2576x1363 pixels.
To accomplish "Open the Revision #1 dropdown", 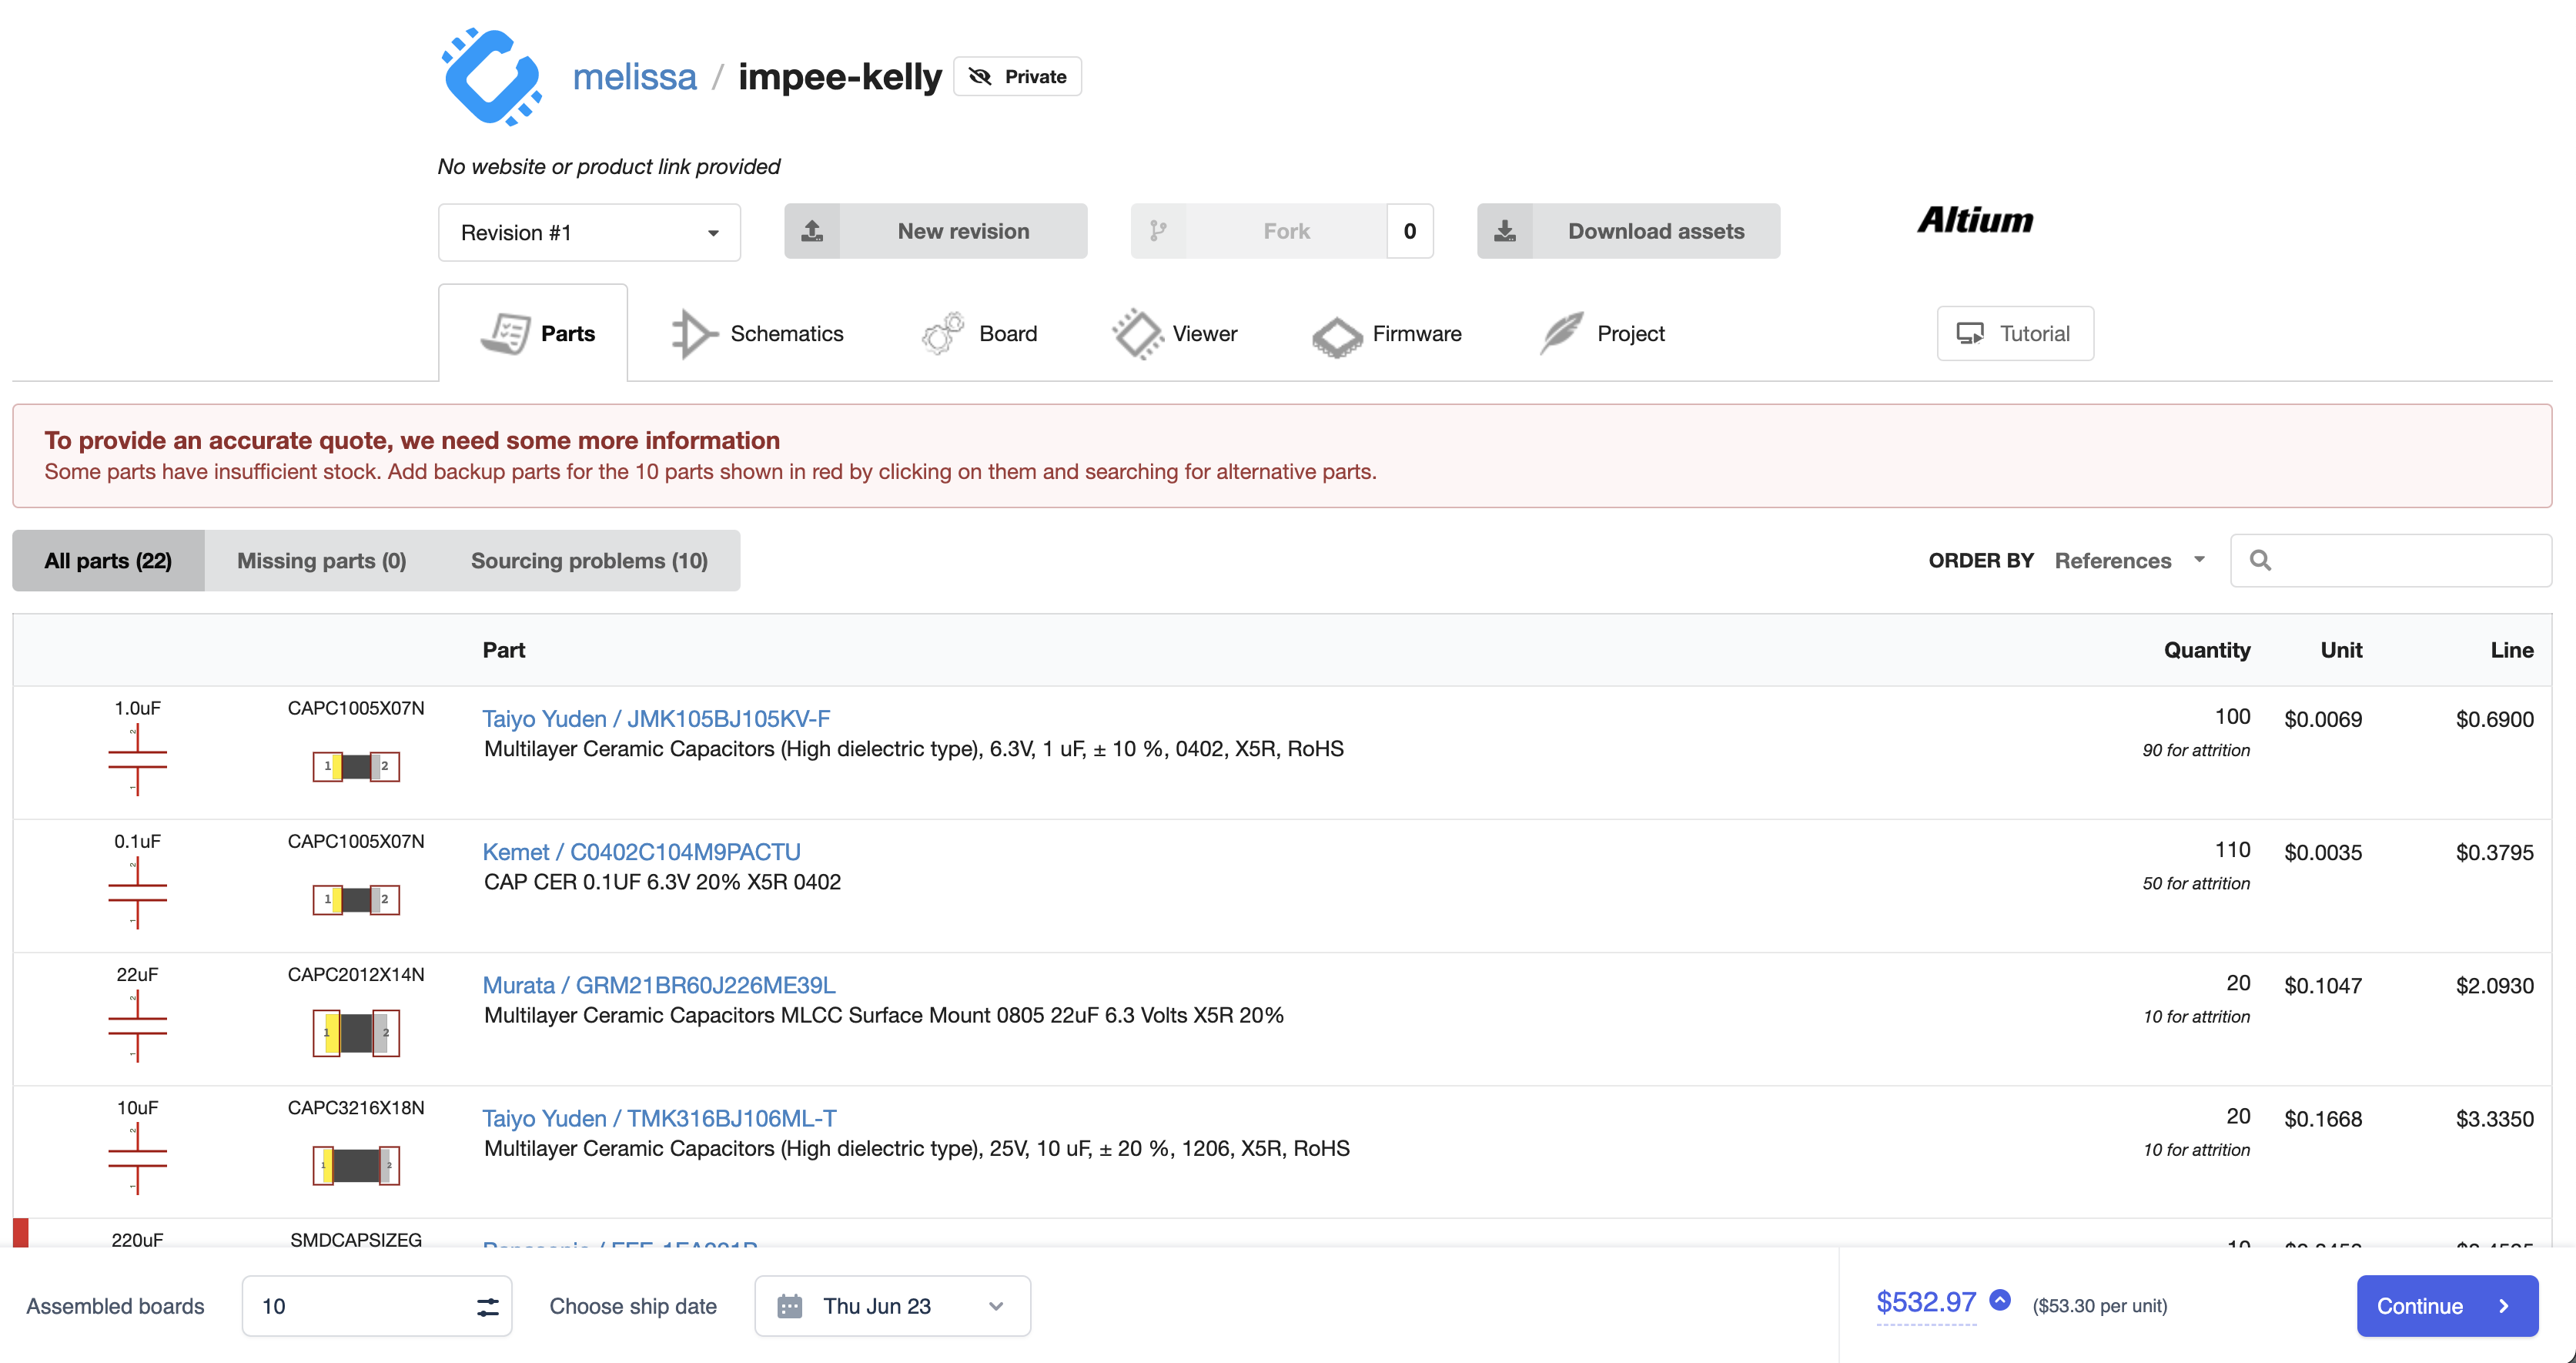I will [x=589, y=232].
